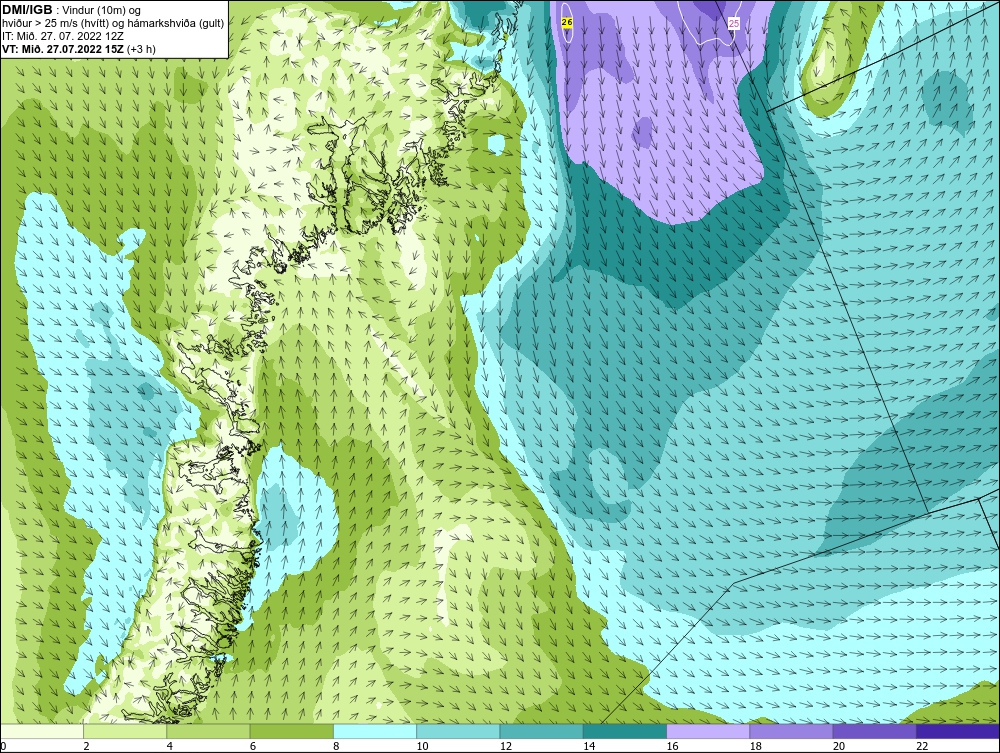This screenshot has width=1000, height=753.
Task: Click the white "25" gust contour label
Action: coord(733,23)
